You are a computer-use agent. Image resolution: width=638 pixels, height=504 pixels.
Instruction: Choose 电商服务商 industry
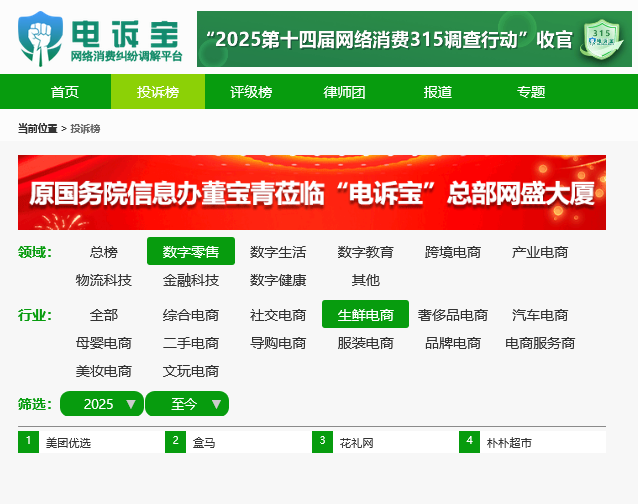coord(540,343)
